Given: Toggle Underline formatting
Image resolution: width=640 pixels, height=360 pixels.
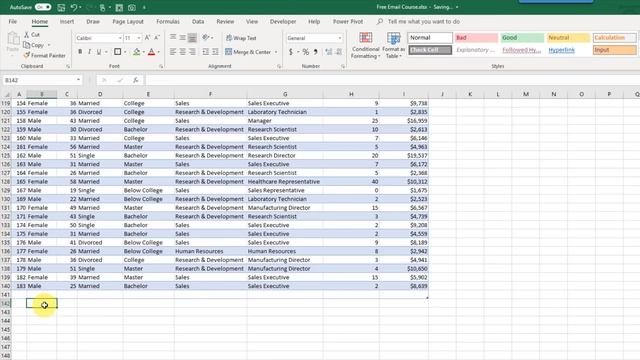Looking at the screenshot, I should 99,52.
